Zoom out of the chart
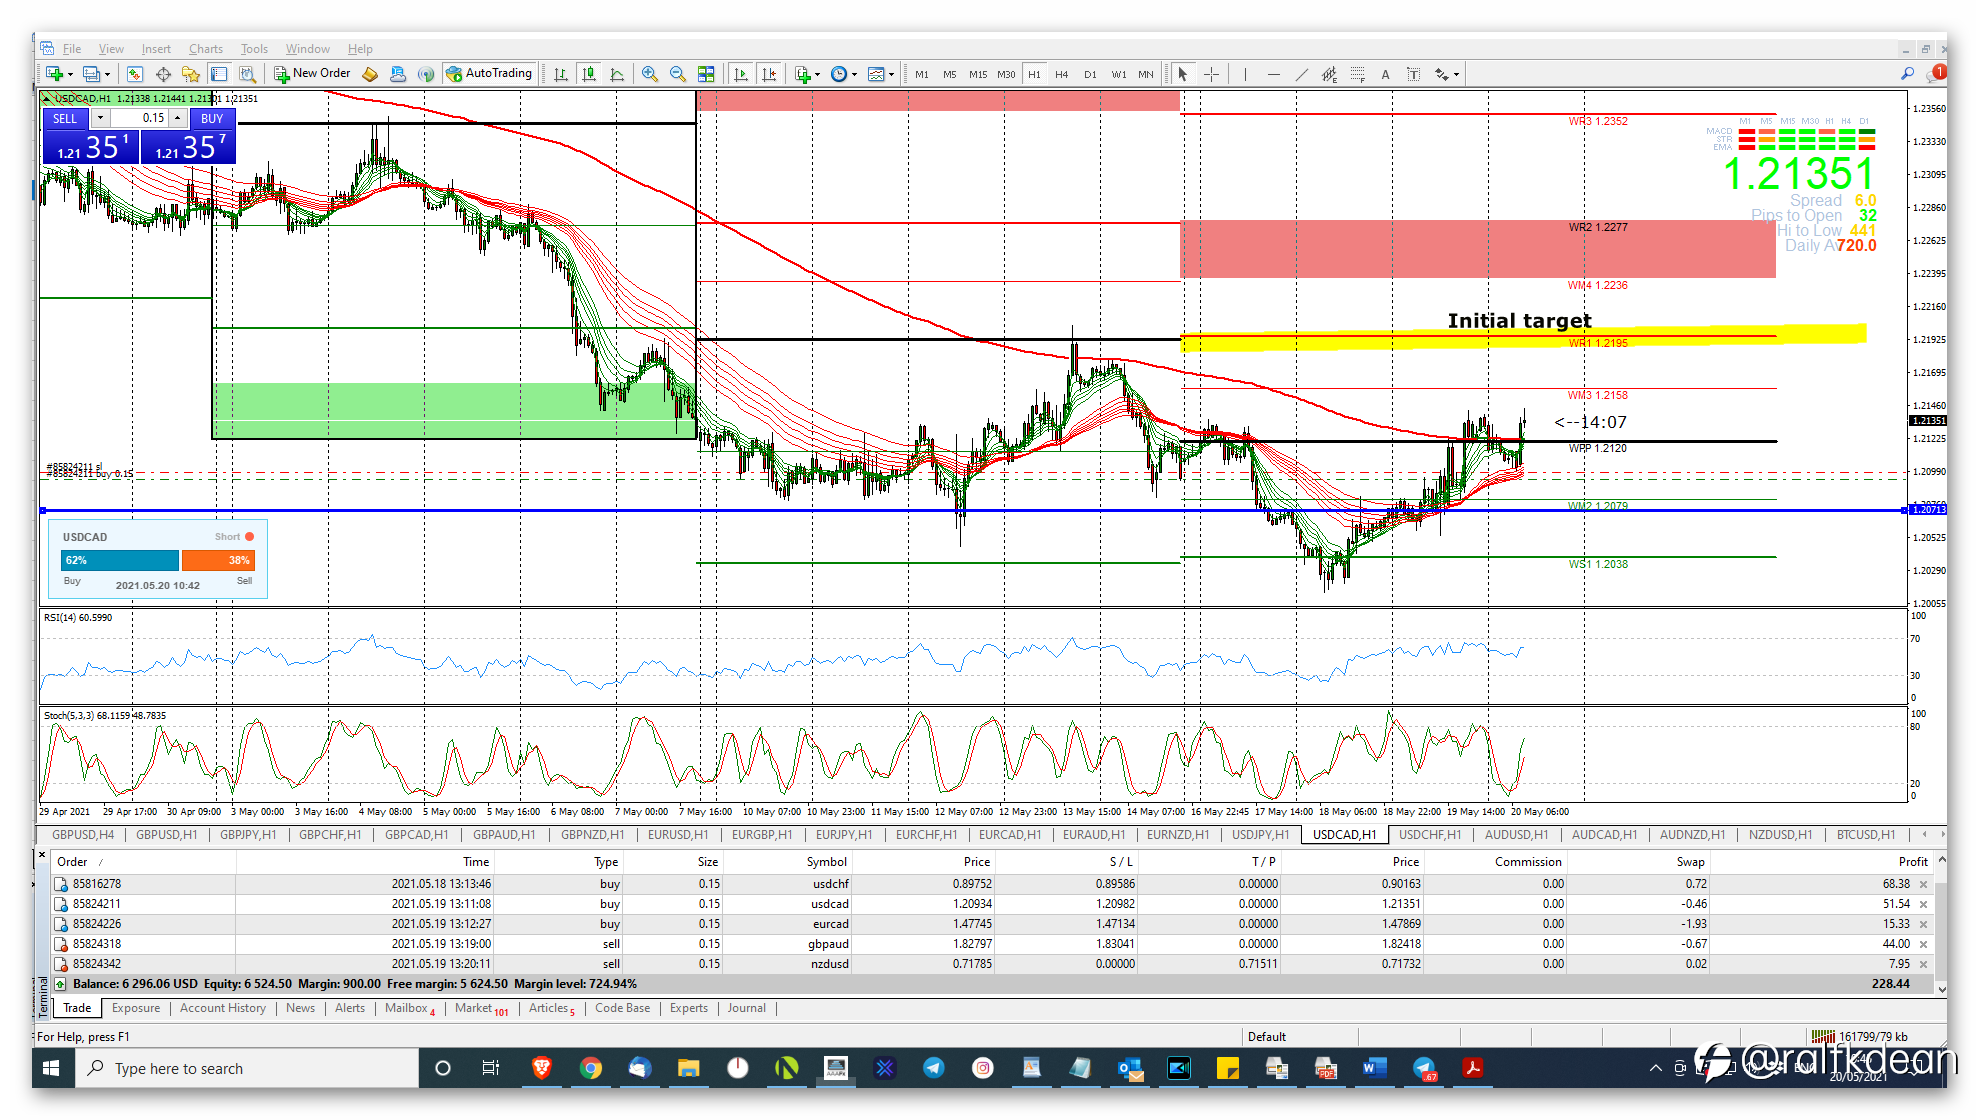This screenshot has width=1979, height=1120. pos(678,74)
